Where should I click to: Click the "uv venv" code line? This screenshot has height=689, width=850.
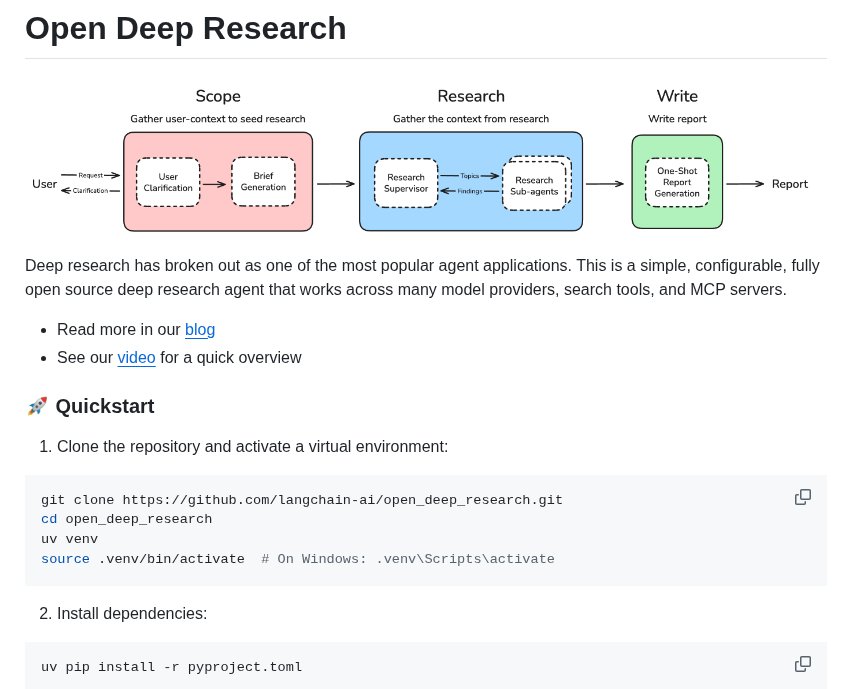[x=69, y=539]
